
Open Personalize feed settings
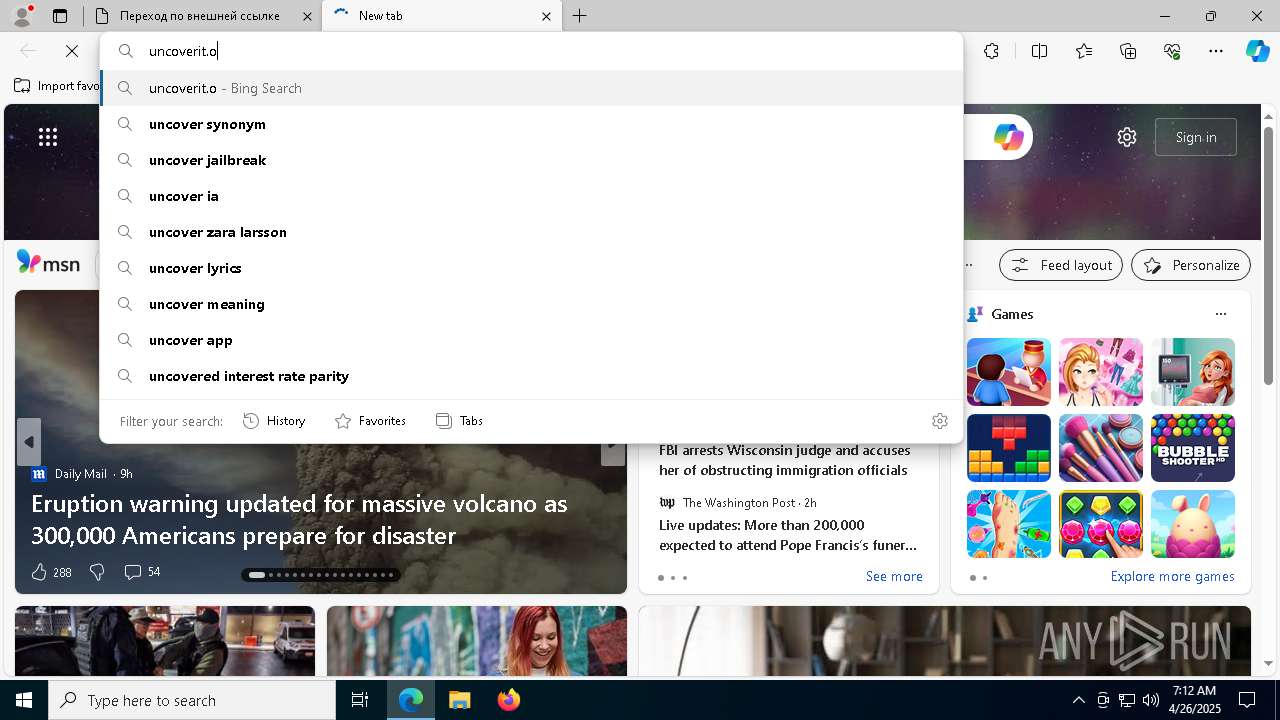1191,265
